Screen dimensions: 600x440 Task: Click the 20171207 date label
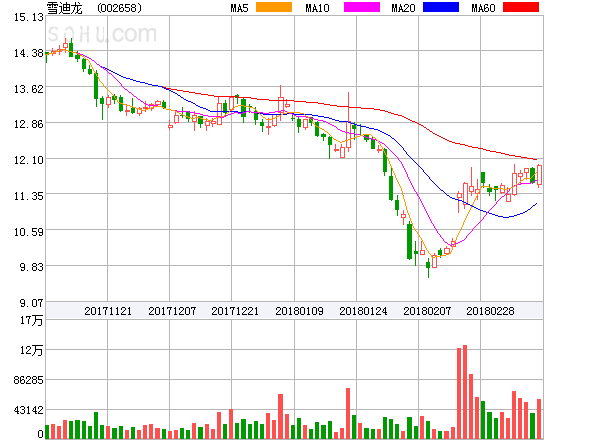[x=172, y=311]
